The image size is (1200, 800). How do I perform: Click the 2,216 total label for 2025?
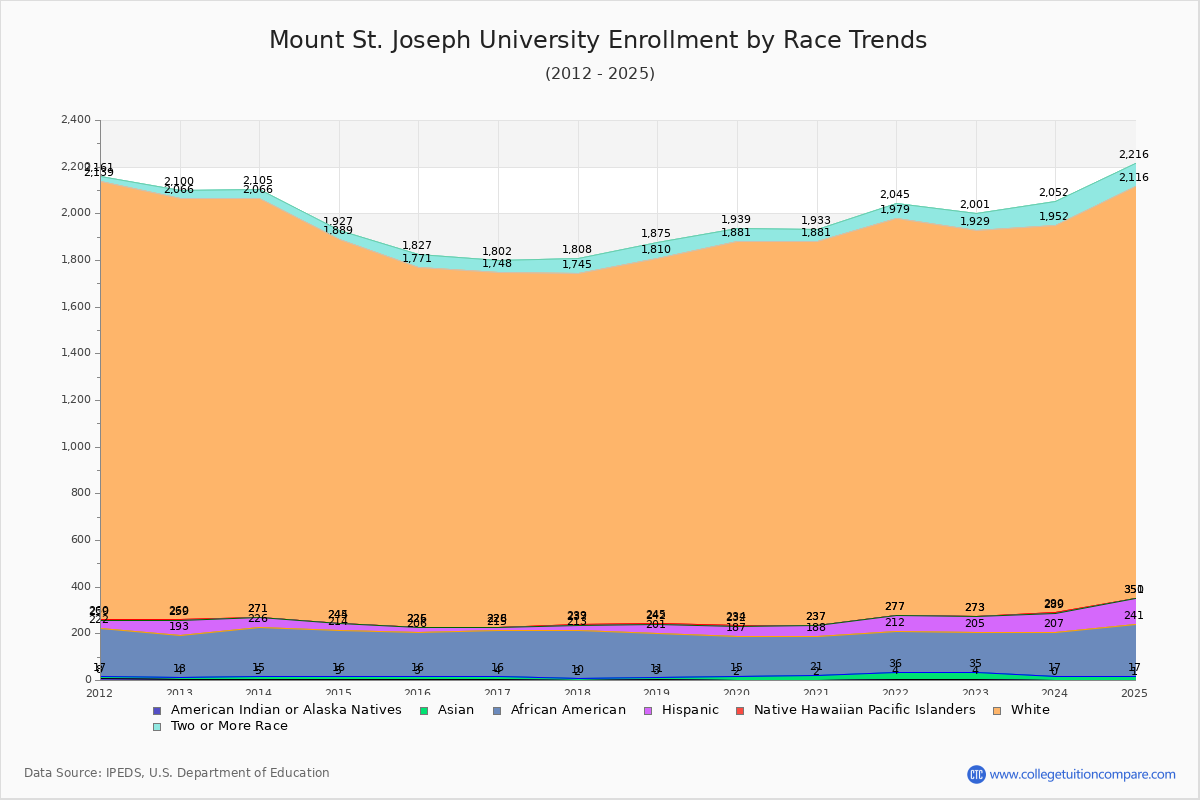1133,155
